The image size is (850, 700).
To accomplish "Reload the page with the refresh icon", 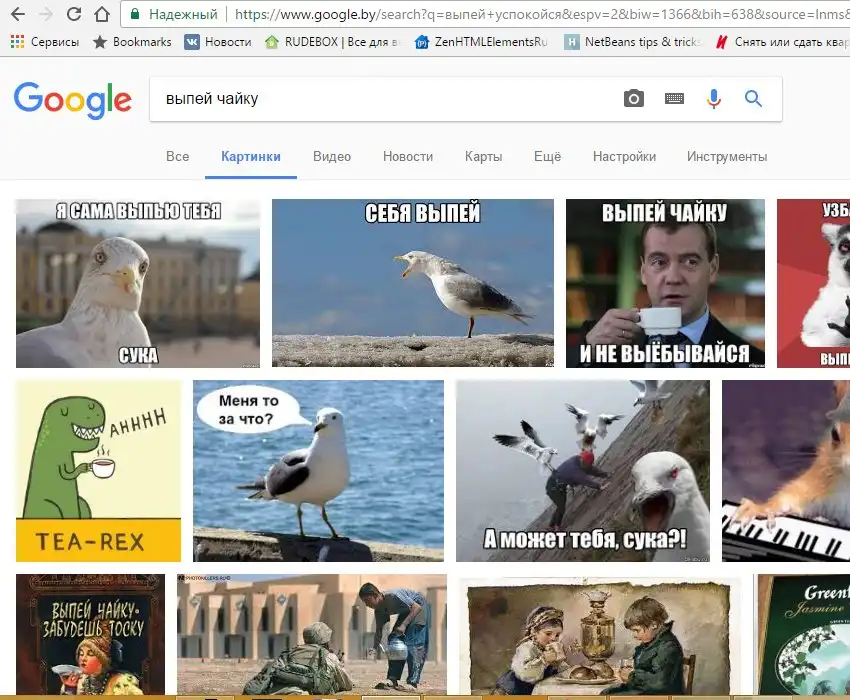I will [x=74, y=15].
